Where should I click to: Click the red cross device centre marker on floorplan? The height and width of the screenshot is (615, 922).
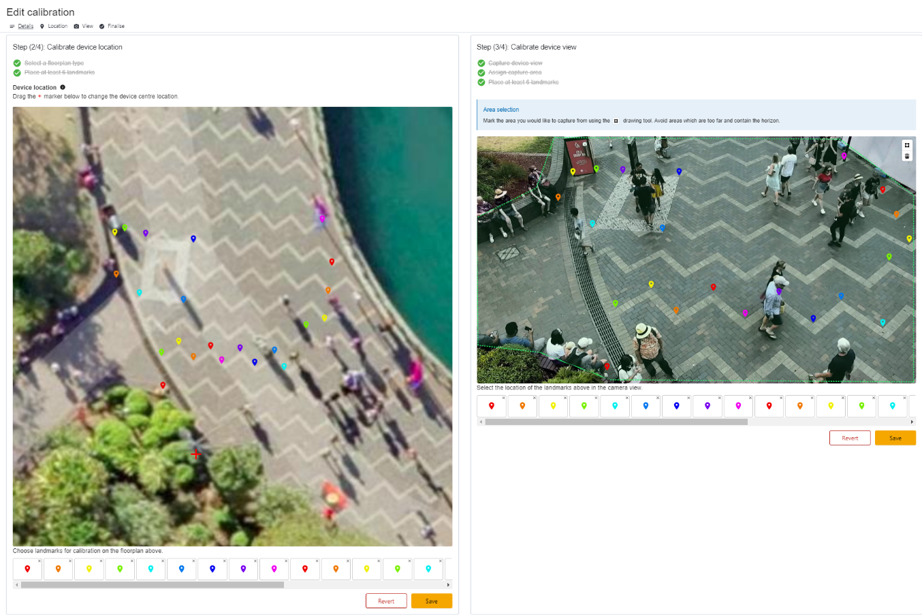pyautogui.click(x=195, y=454)
